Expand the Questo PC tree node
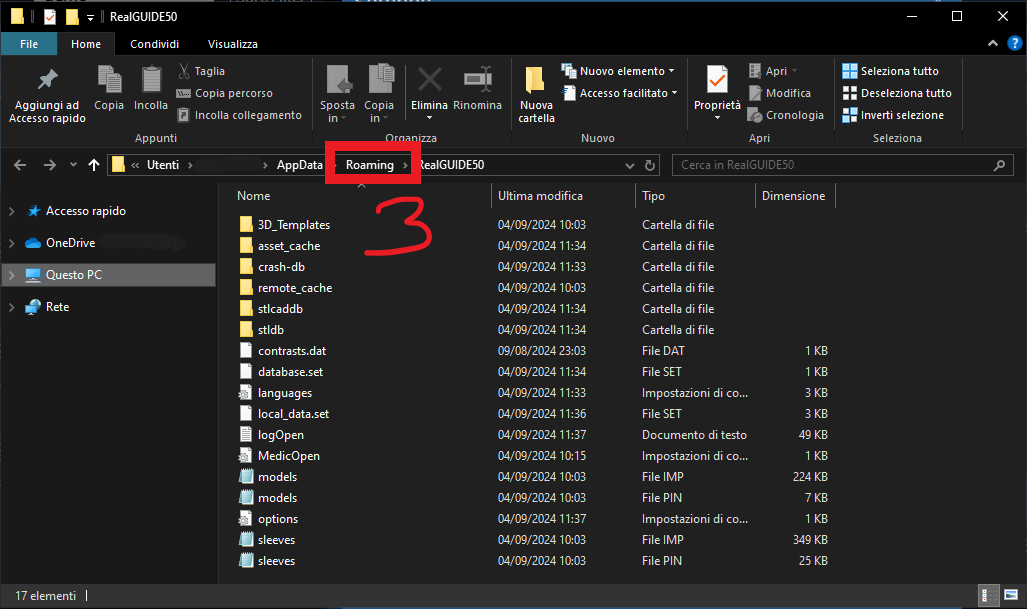Screen dimensions: 1027x609 tap(12, 274)
